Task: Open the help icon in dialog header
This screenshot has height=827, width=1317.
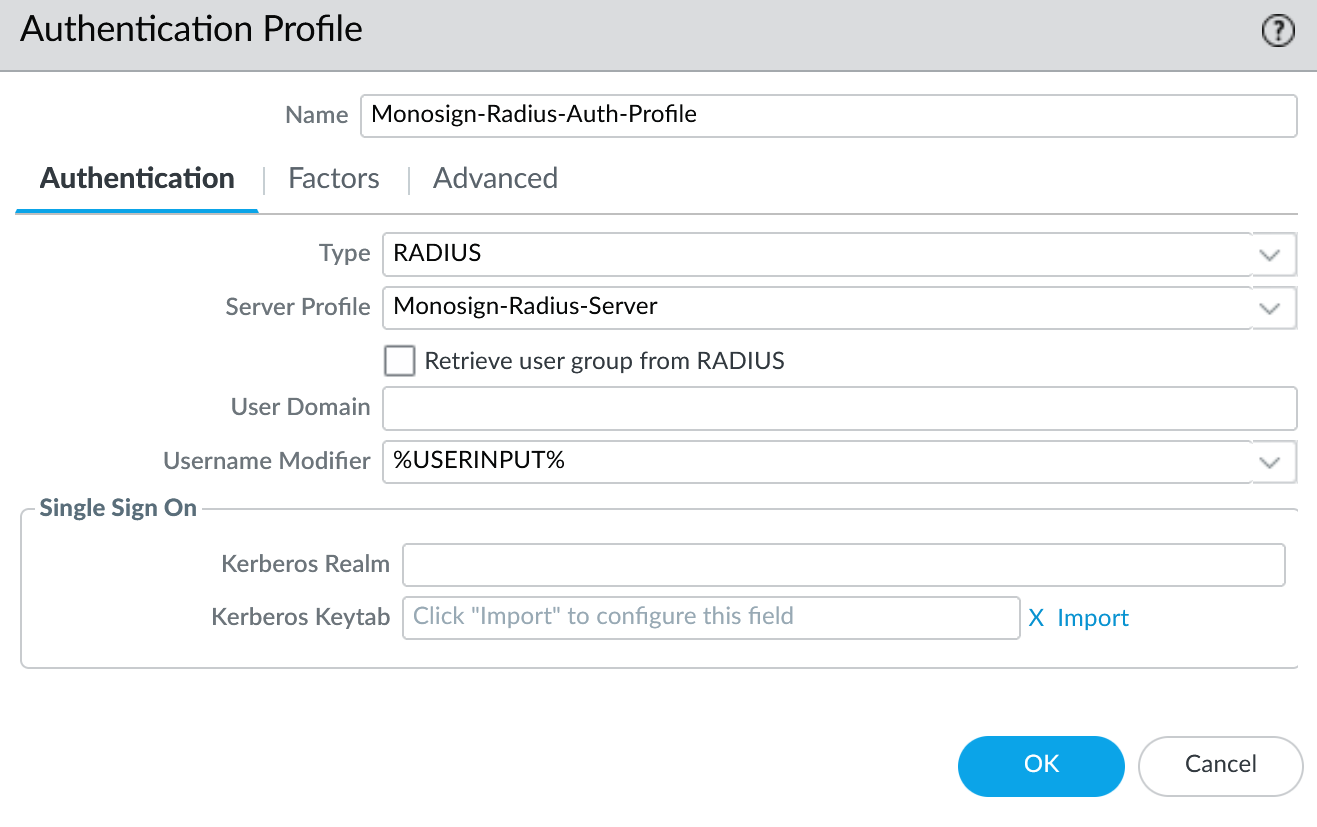Action: pos(1277,32)
